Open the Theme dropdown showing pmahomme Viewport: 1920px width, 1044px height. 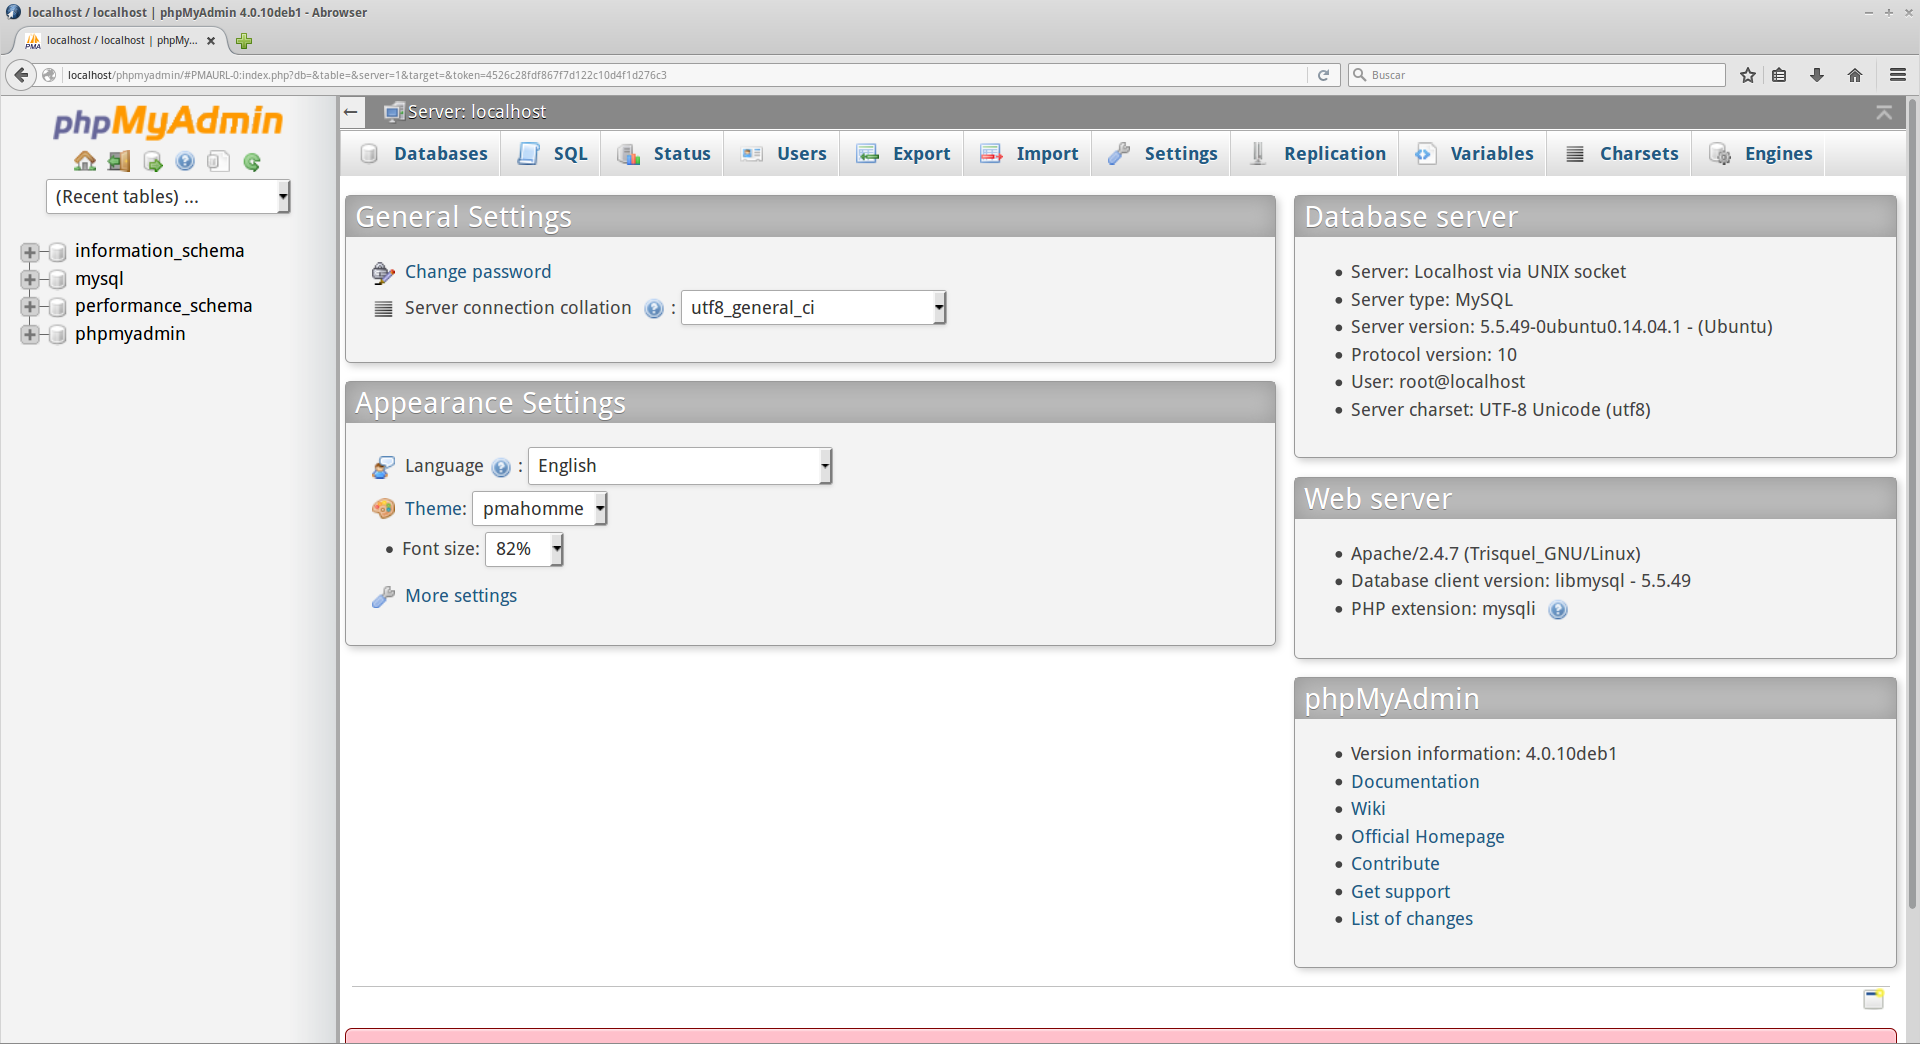pyautogui.click(x=539, y=509)
